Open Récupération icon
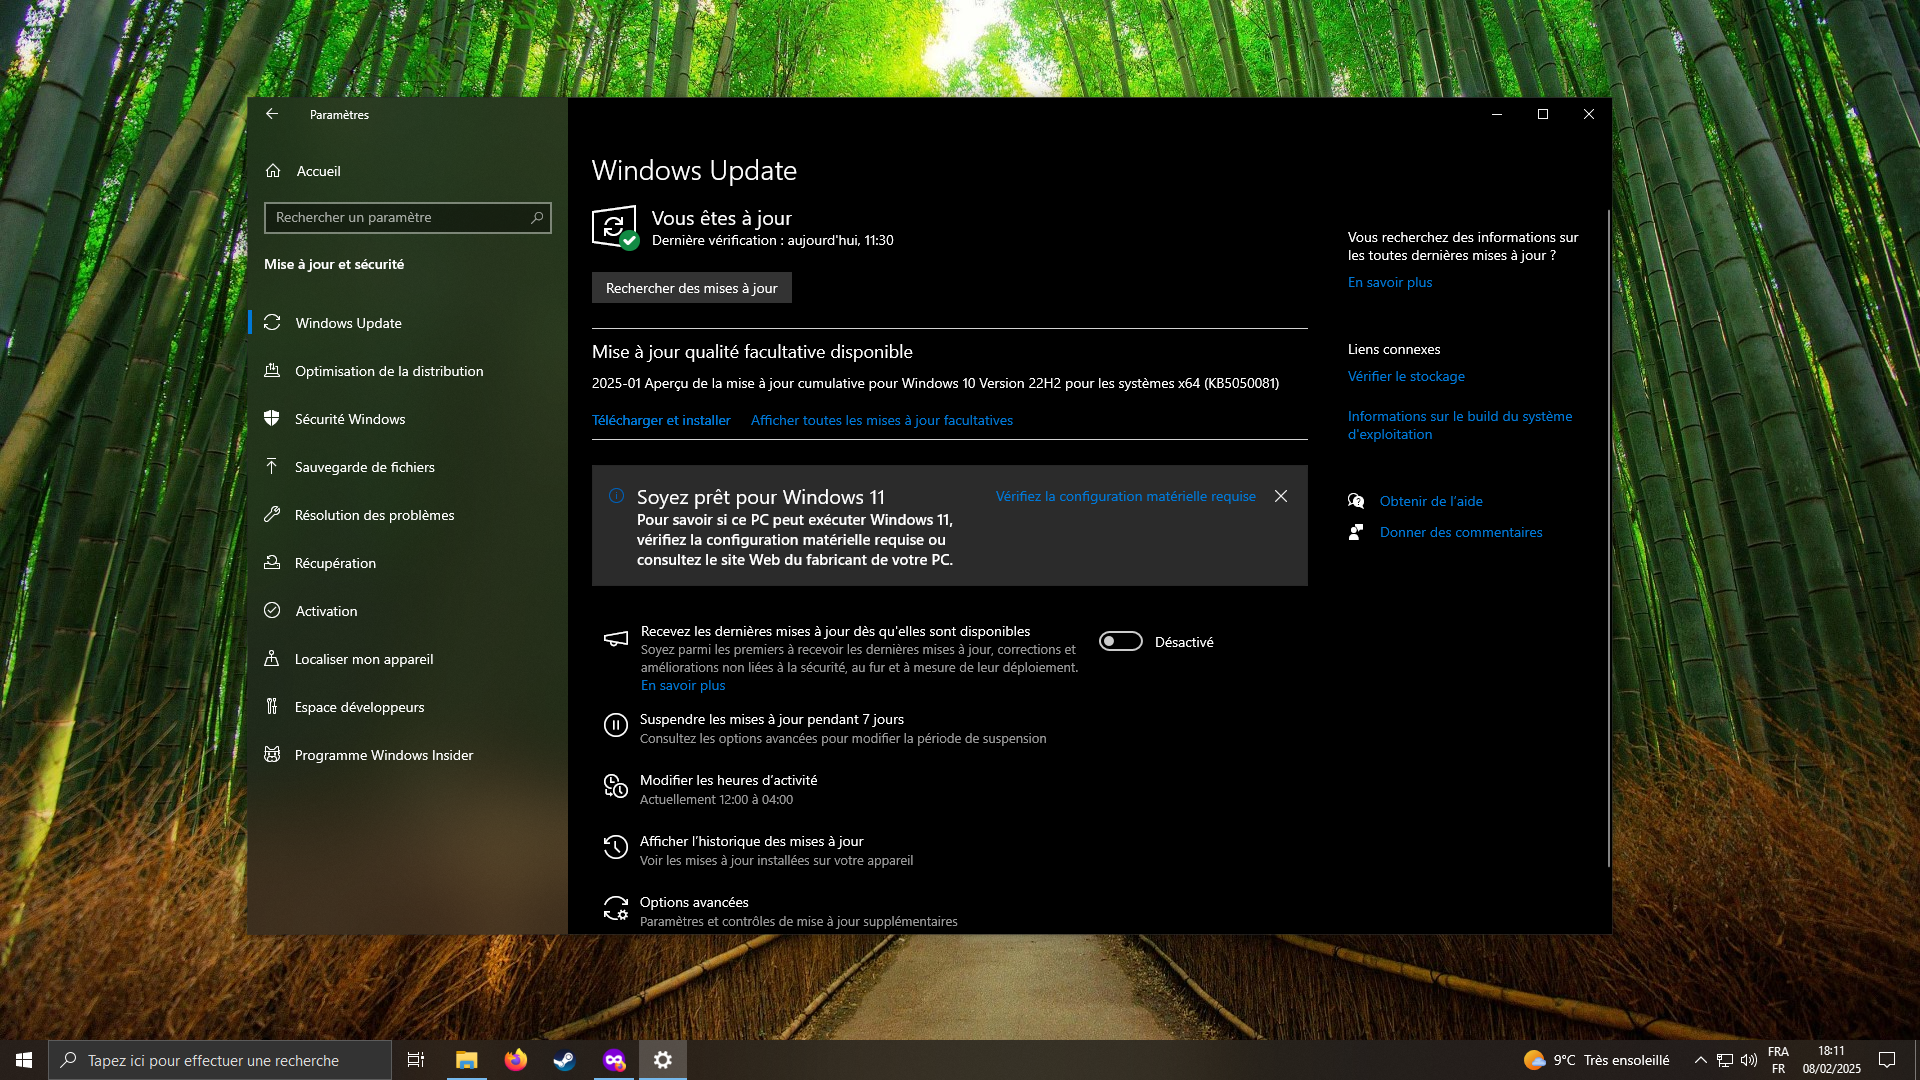Image resolution: width=1920 pixels, height=1080 pixels. (272, 562)
